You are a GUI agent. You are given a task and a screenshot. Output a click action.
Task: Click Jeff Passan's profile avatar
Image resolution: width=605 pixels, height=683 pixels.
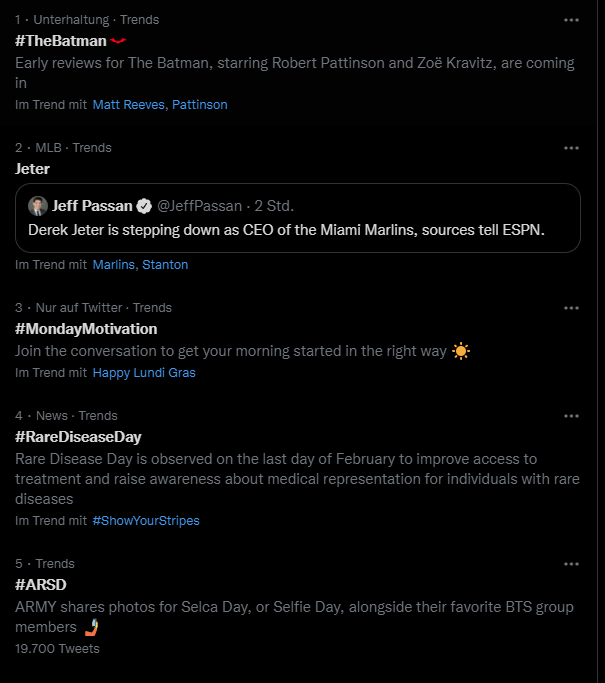[x=38, y=206]
